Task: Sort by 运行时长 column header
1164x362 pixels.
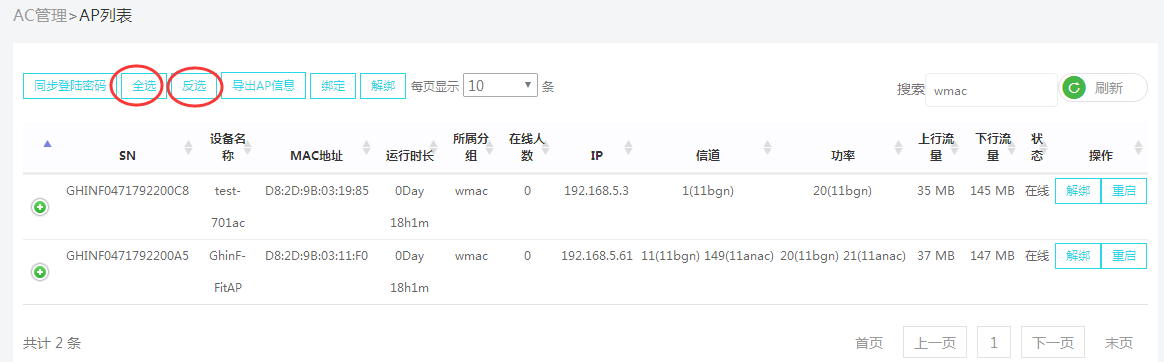Action: [409, 156]
